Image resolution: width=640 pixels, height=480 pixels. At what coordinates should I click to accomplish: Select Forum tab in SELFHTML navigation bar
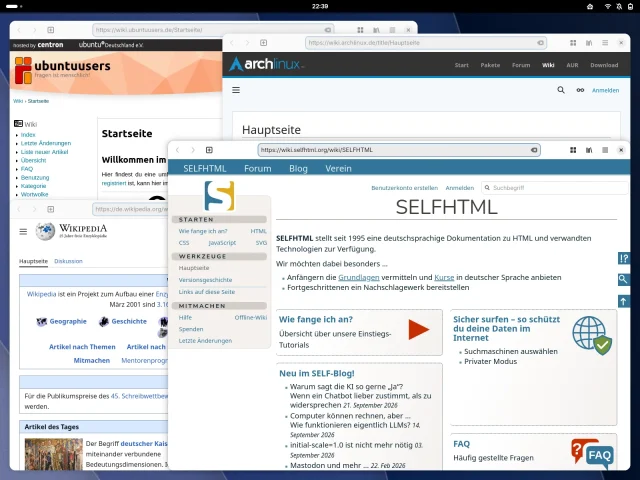click(x=258, y=169)
